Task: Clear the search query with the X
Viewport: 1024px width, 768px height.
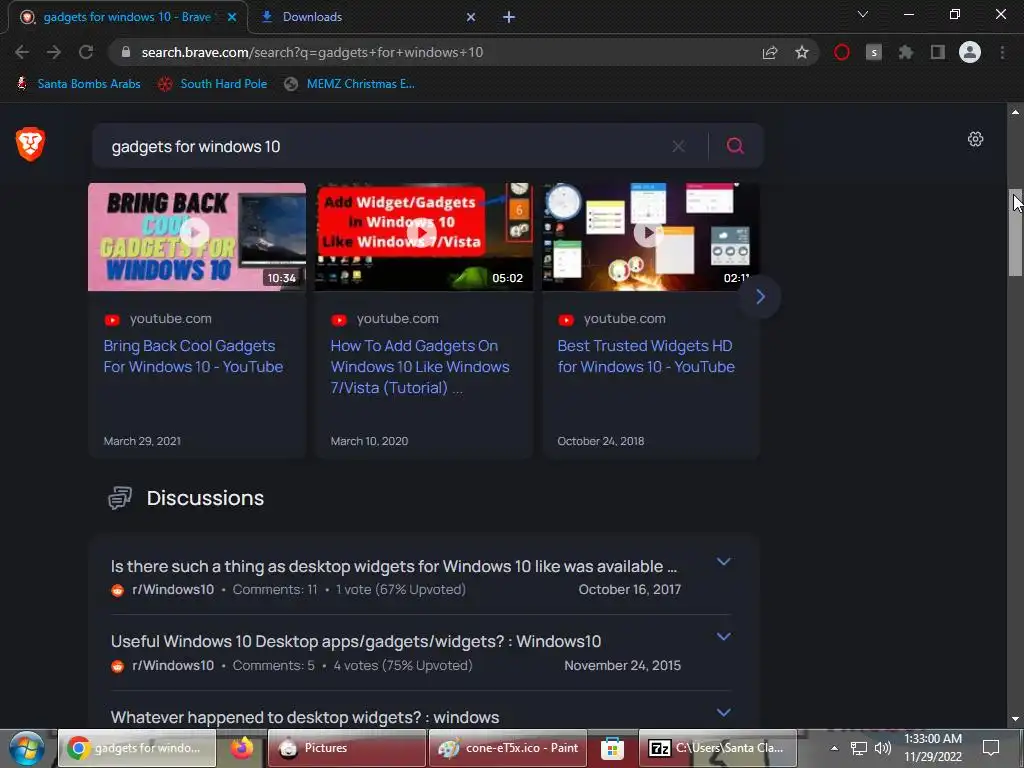Action: tap(679, 146)
